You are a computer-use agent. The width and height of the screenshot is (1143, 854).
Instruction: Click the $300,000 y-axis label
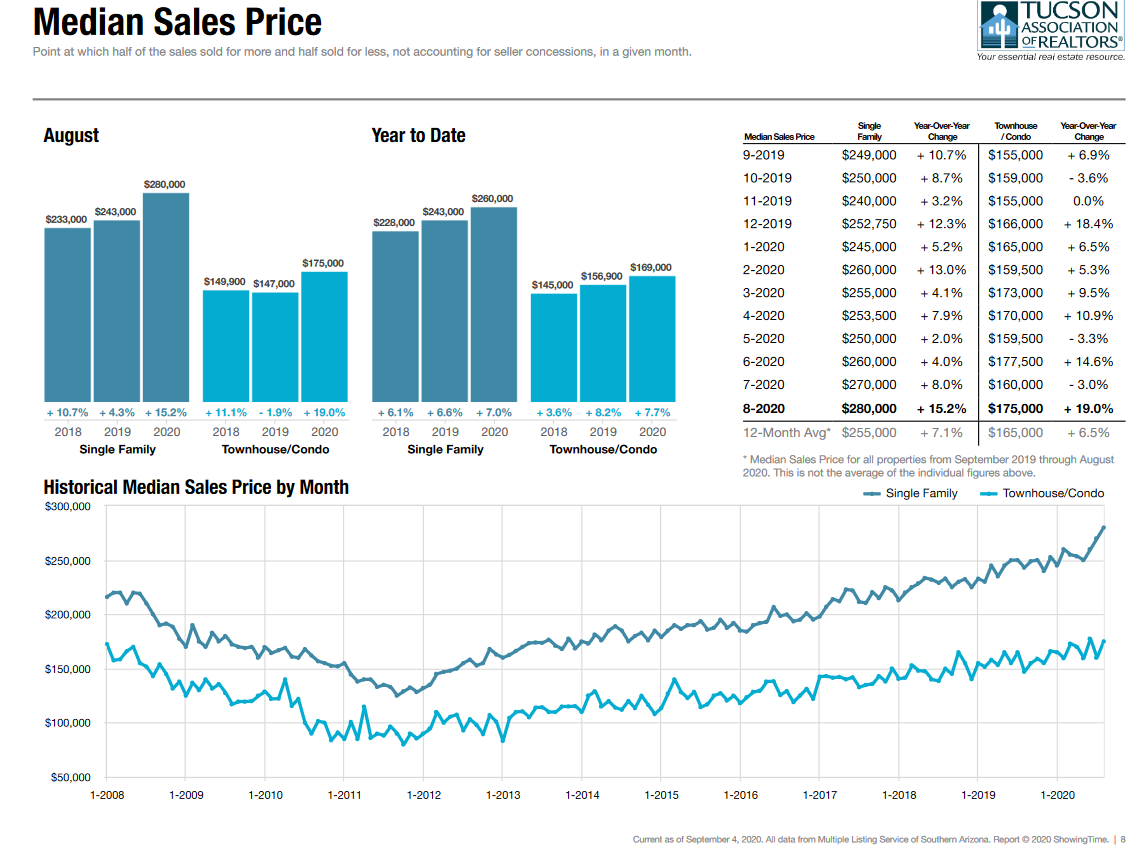tap(68, 507)
